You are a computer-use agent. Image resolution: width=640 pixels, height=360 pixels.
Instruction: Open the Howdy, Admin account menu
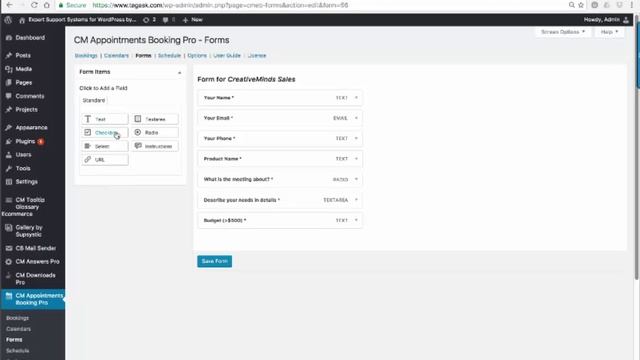606,20
